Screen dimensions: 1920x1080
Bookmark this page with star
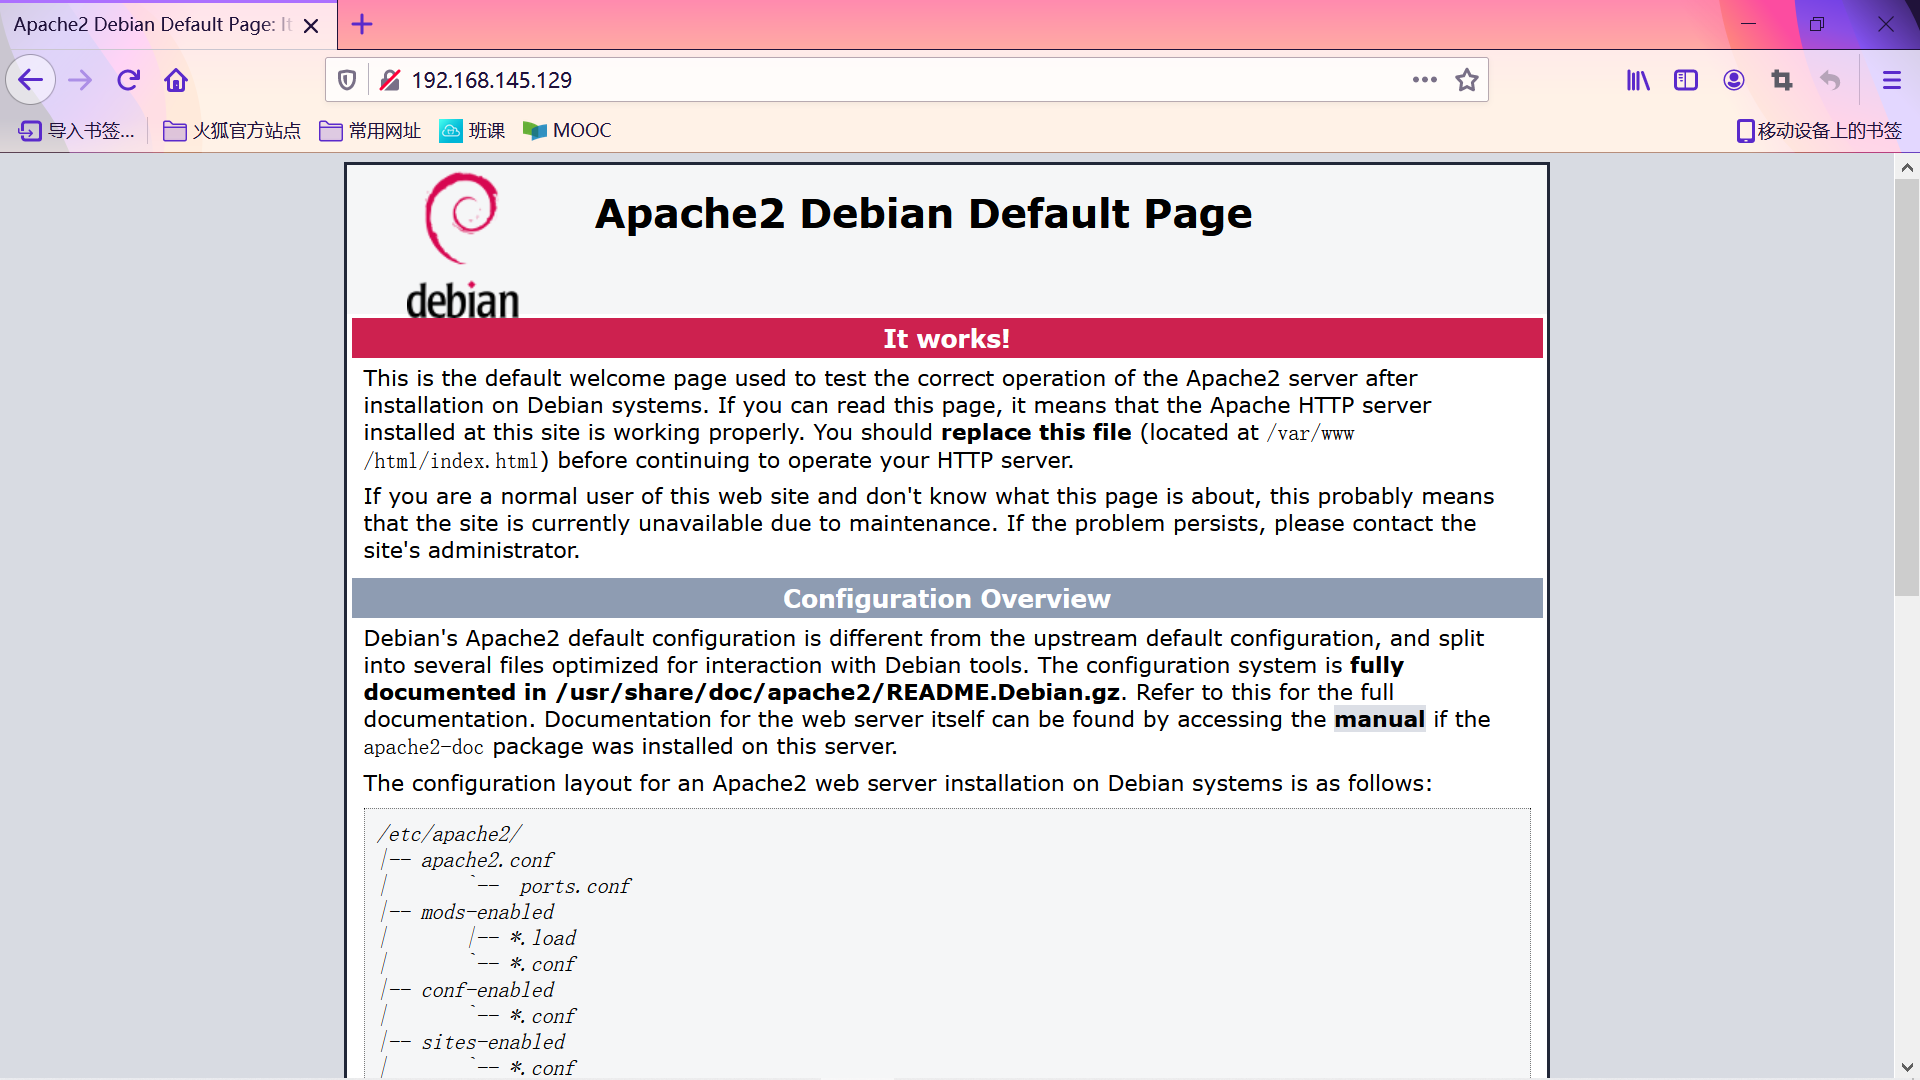(1466, 80)
